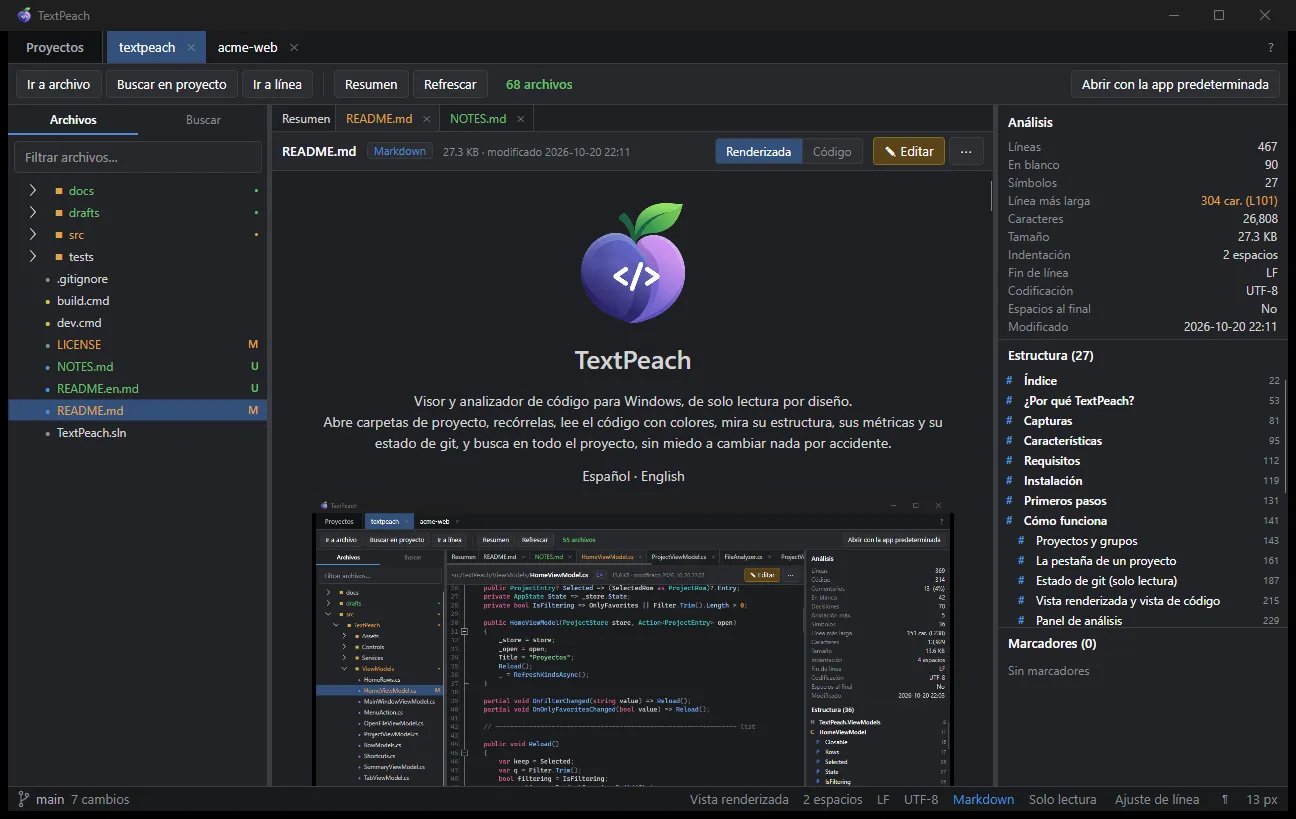This screenshot has height=819, width=1296.
Task: Click 7 cambios in the status bar
Action: [100, 799]
